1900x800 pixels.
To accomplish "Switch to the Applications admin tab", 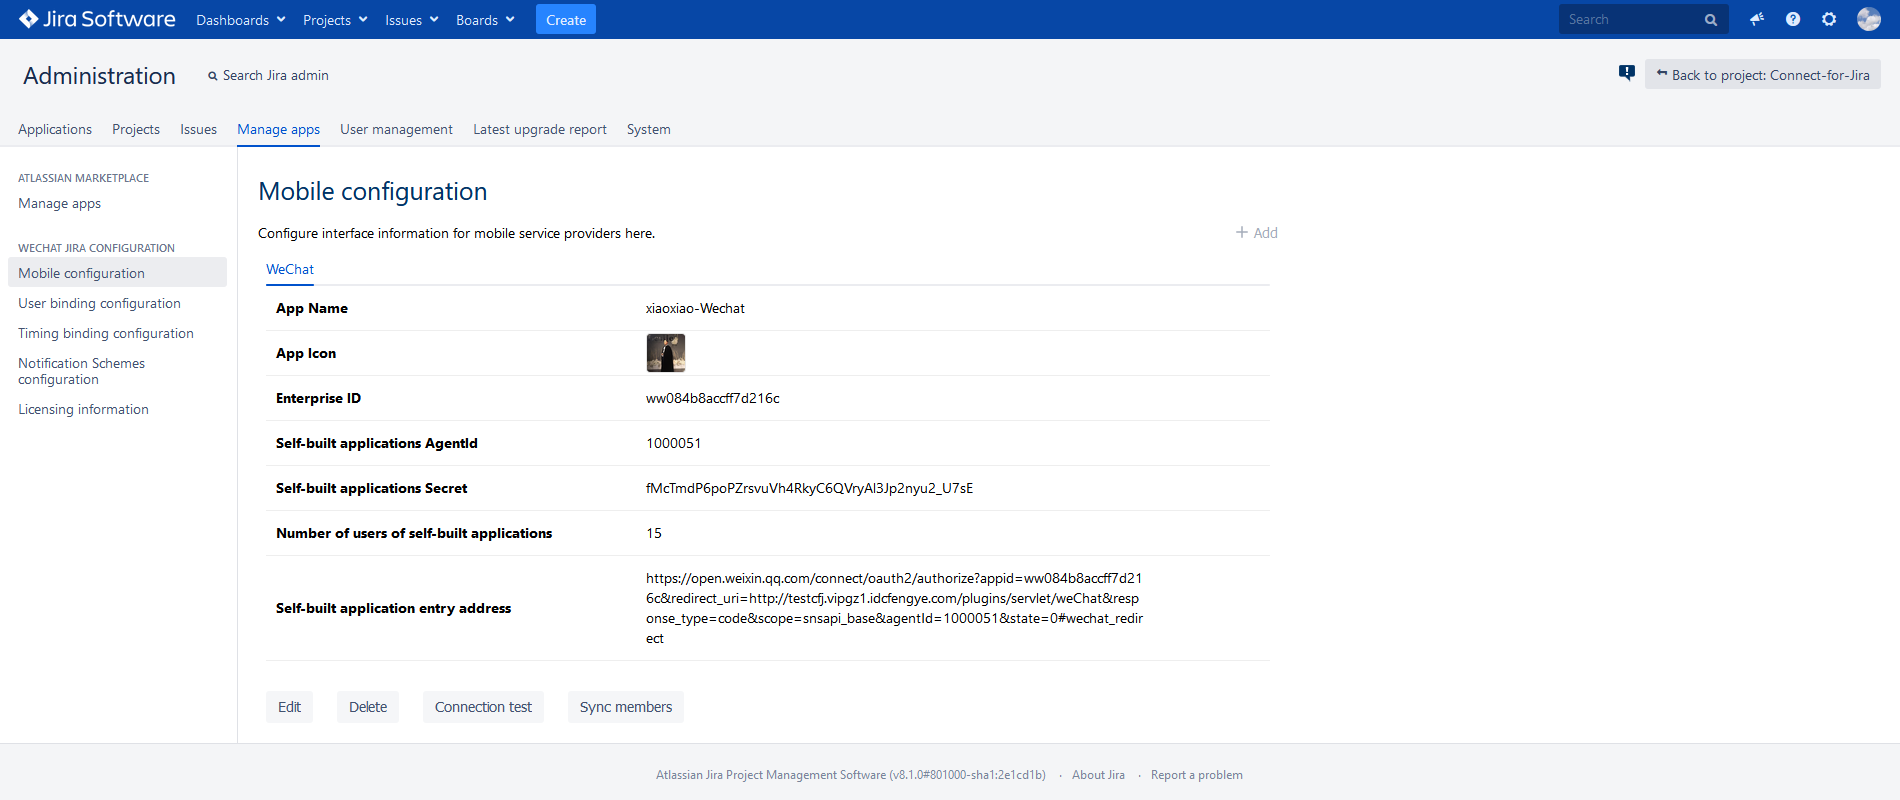I will pos(55,129).
